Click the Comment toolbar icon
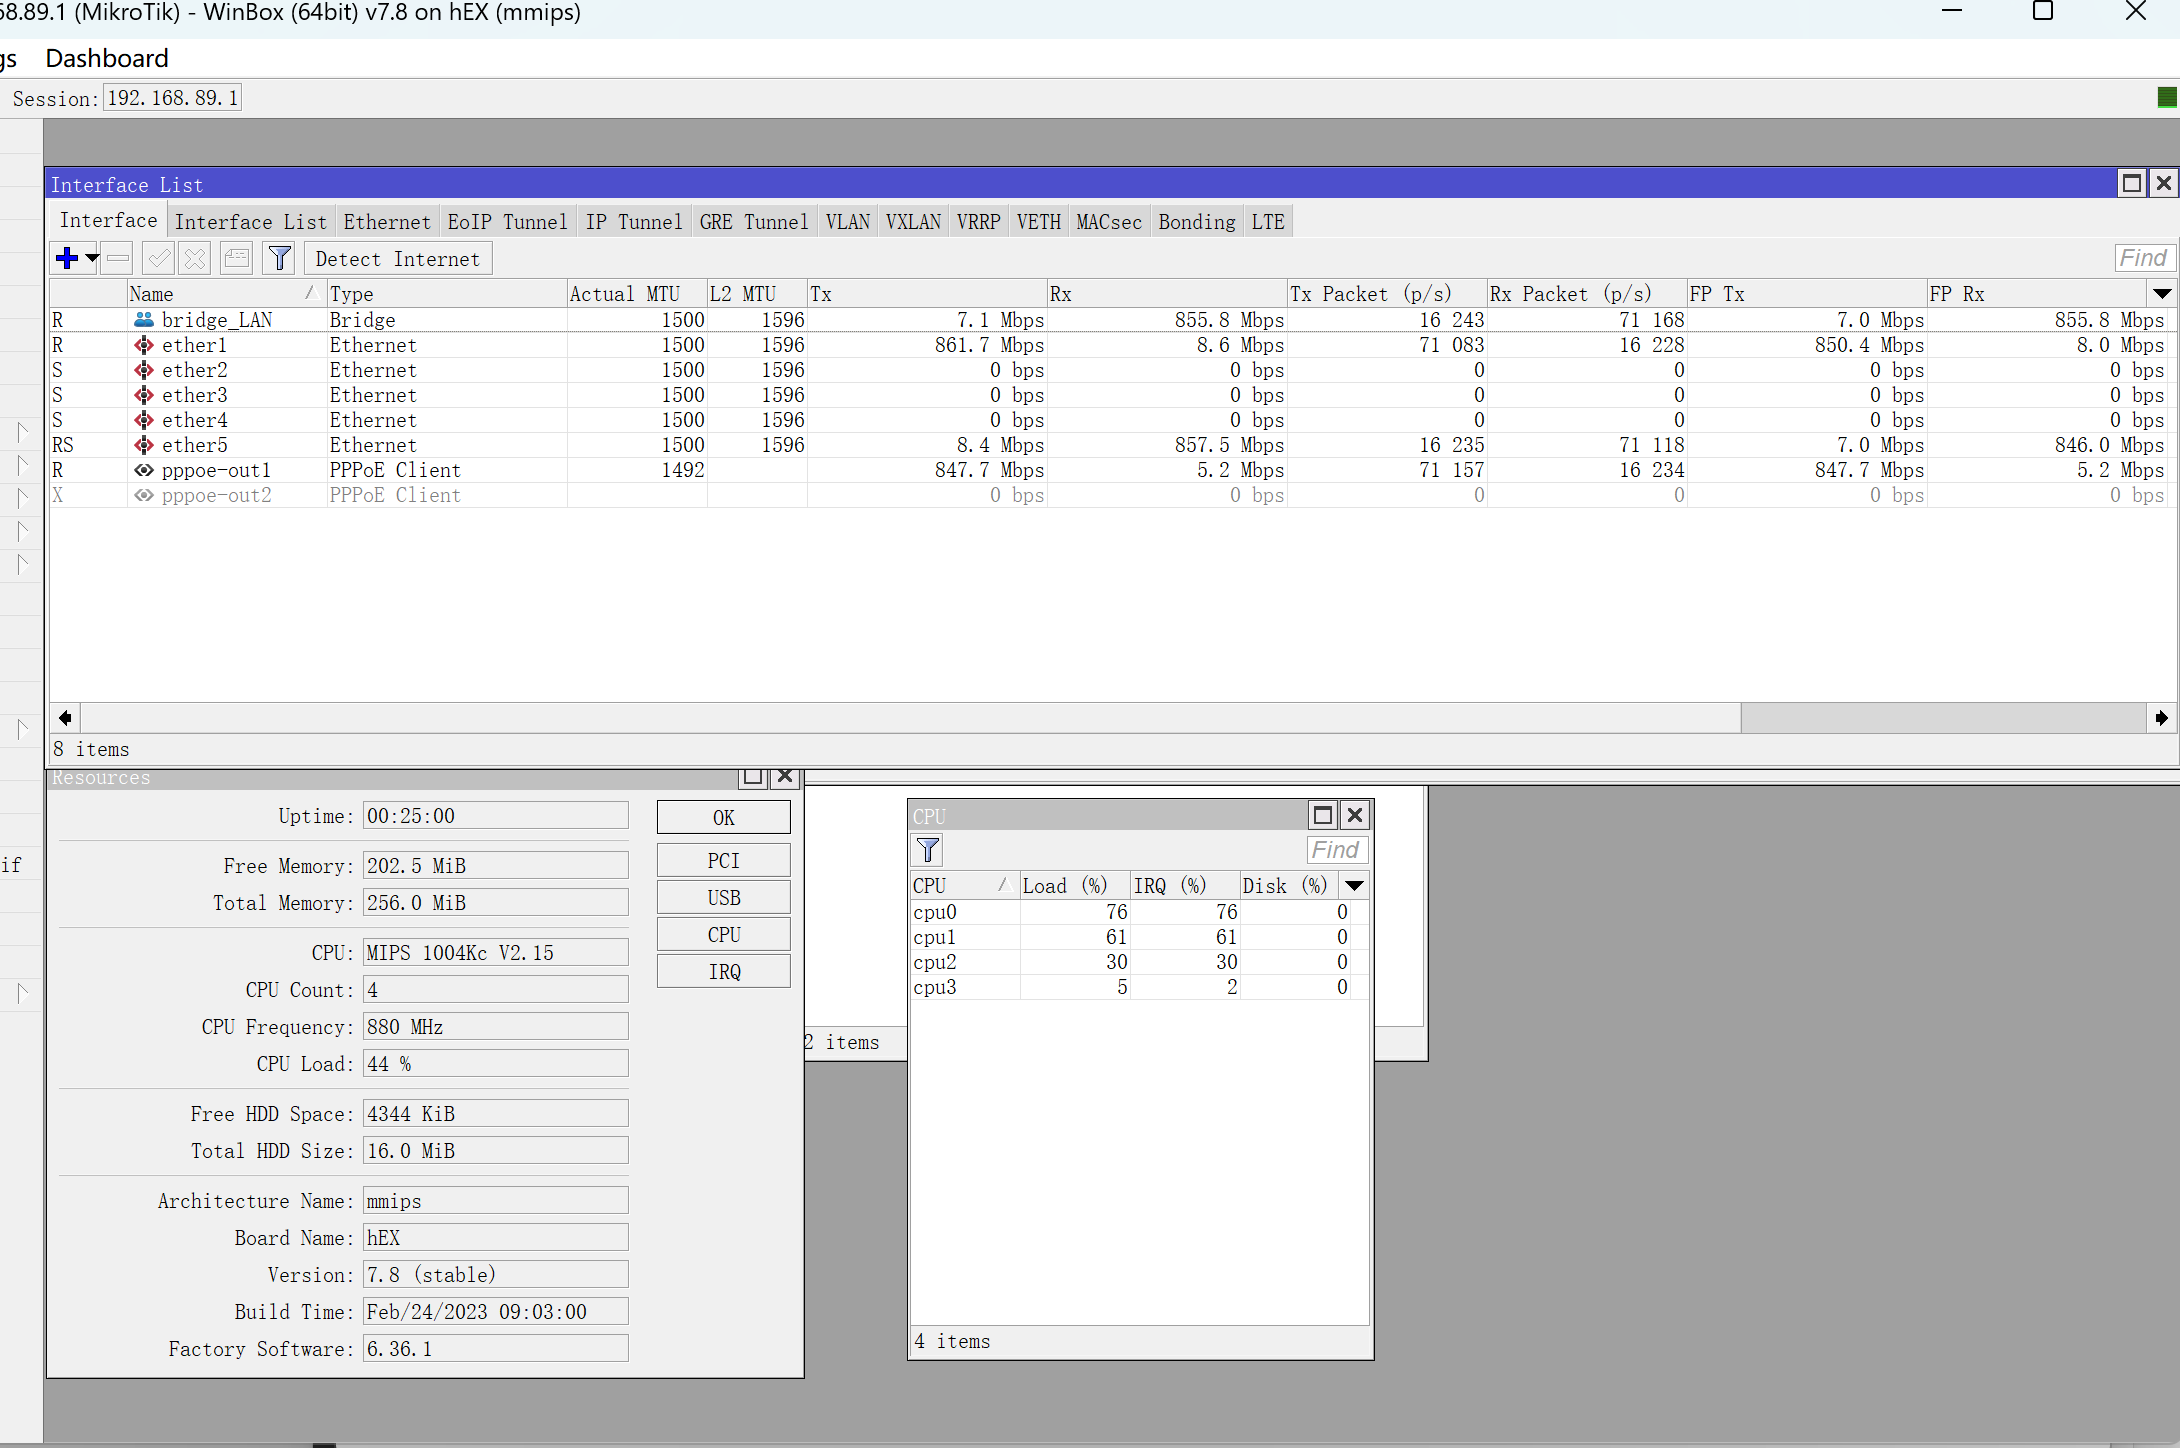The image size is (2180, 1448). tap(237, 259)
